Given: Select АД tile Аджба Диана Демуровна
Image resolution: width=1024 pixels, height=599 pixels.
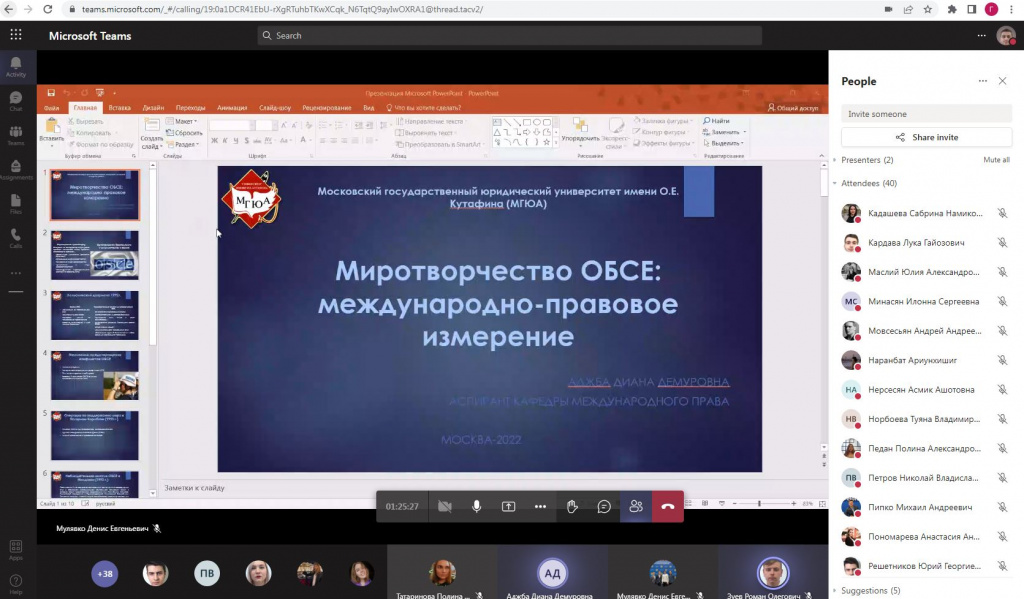Looking at the screenshot, I should click(x=552, y=574).
